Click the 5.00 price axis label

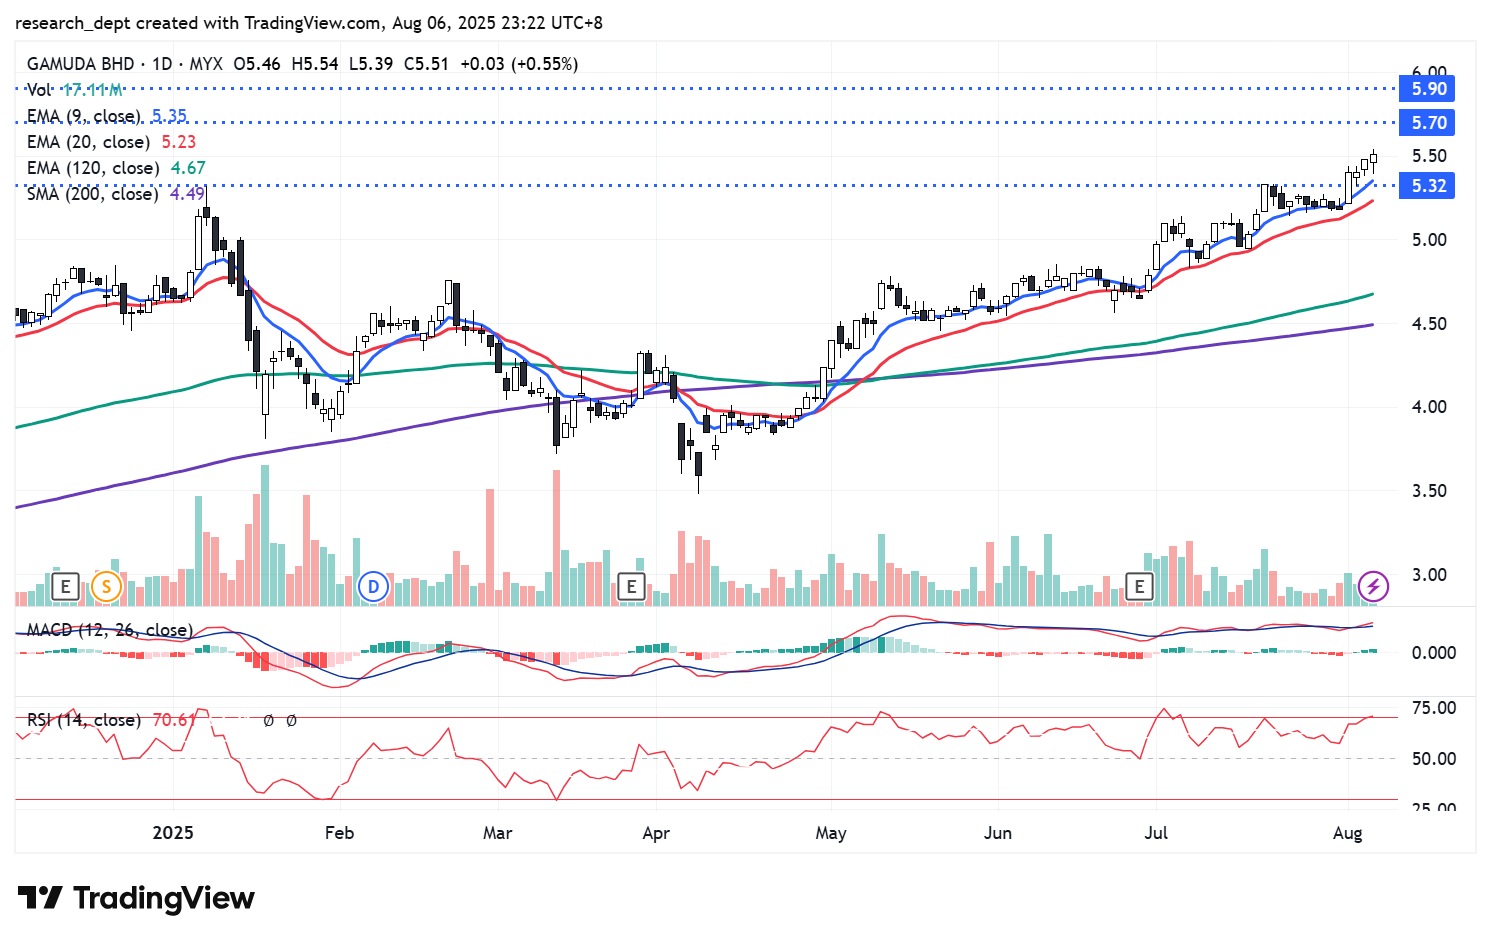[1429, 240]
